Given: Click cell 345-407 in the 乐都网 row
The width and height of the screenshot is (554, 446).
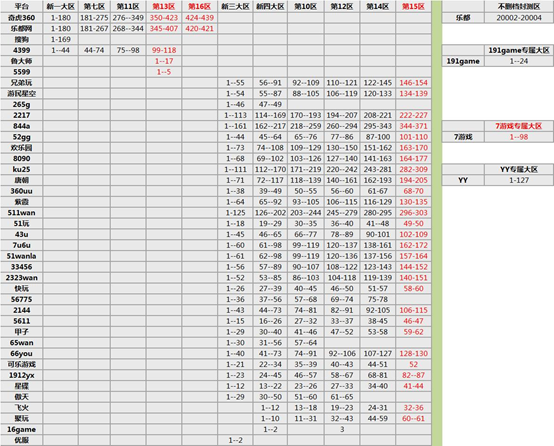Looking at the screenshot, I should (x=164, y=29).
